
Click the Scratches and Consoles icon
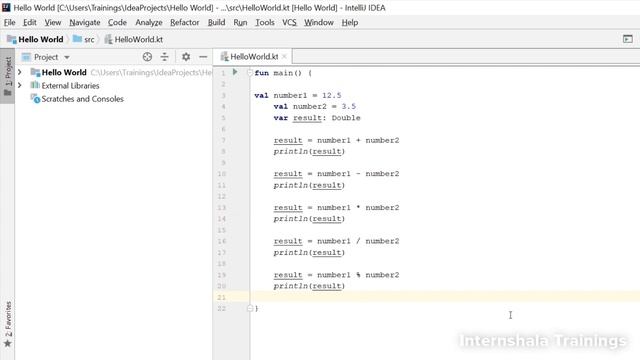click(x=36, y=98)
